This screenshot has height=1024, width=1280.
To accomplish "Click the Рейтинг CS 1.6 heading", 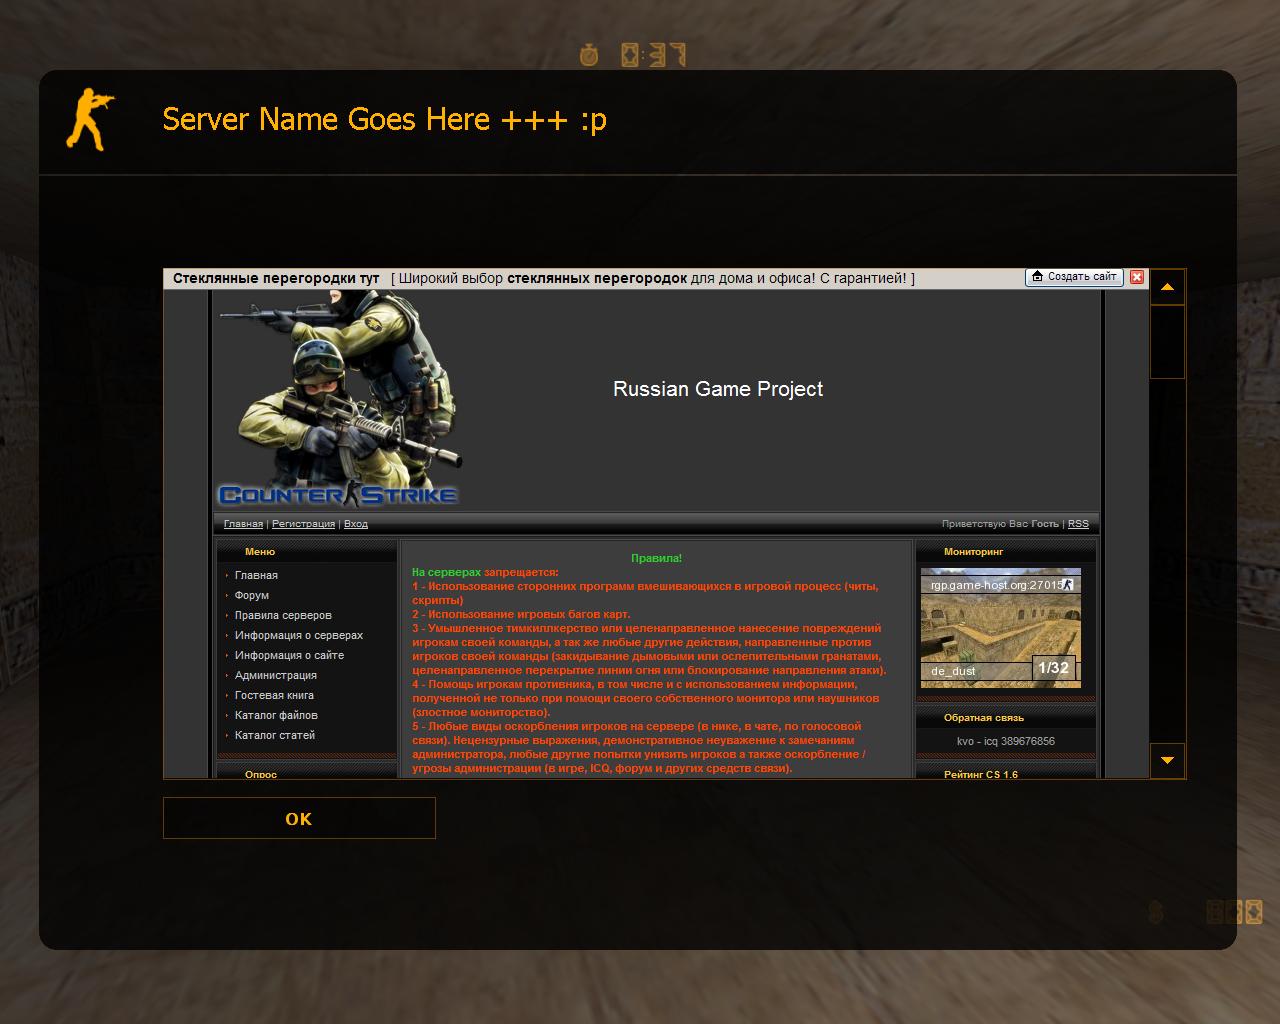I will 981,774.
